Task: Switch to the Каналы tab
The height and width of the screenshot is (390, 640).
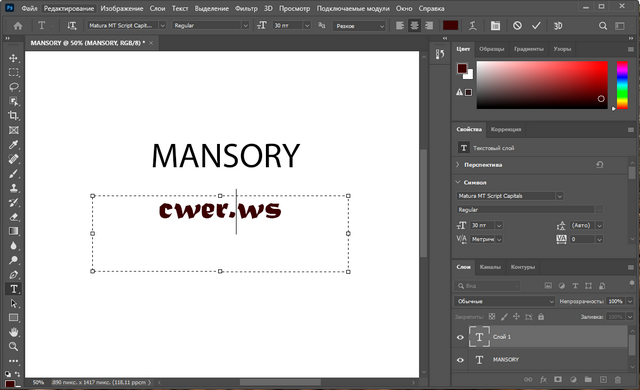Action: point(490,267)
